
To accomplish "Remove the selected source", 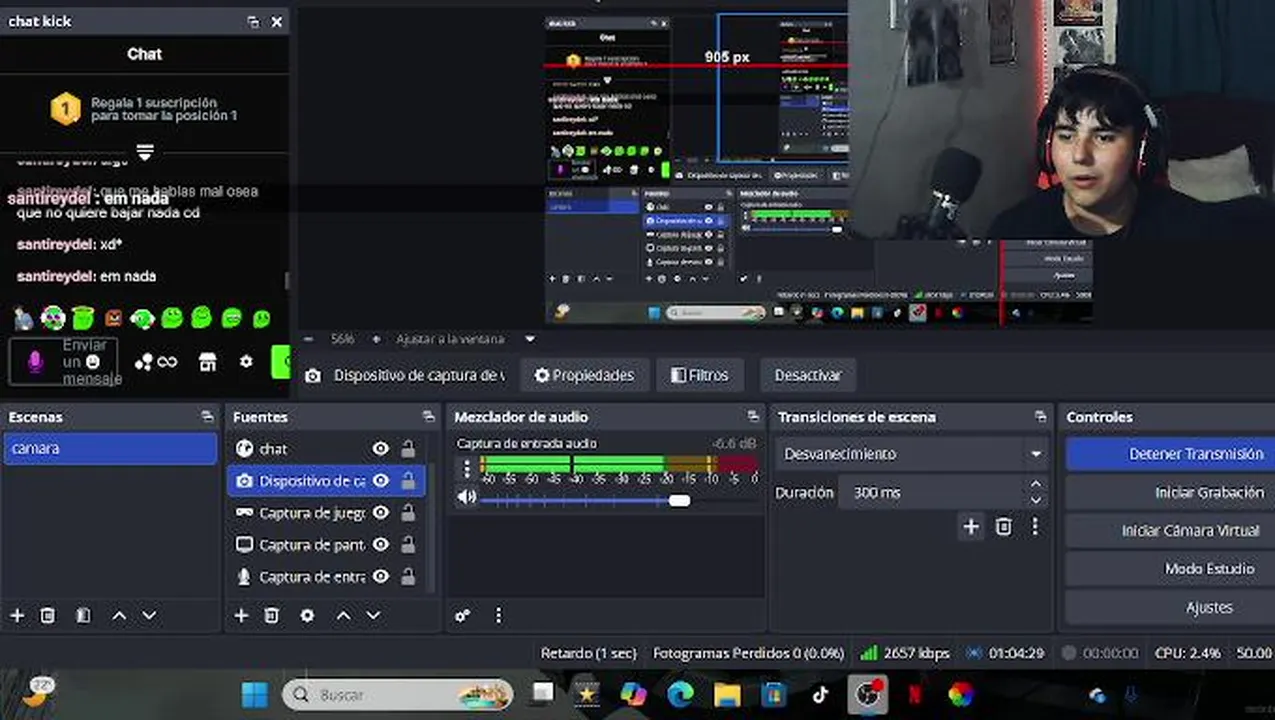I will coord(271,615).
